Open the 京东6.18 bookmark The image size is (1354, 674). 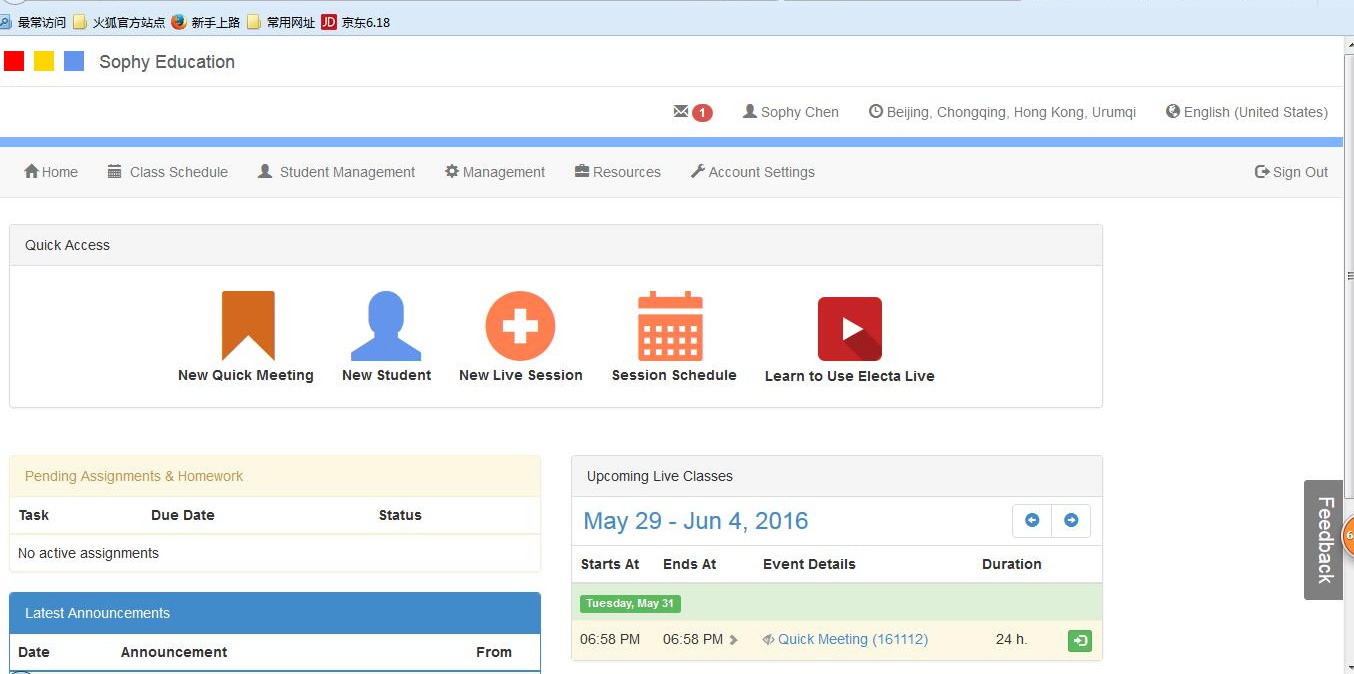[356, 22]
